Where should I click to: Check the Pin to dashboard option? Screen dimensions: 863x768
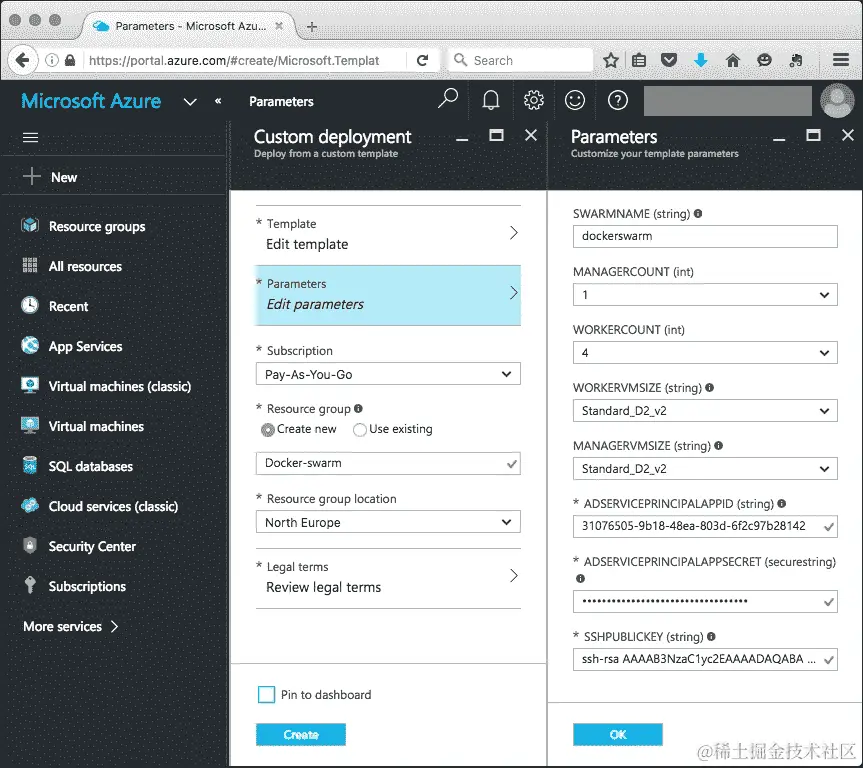pos(267,694)
